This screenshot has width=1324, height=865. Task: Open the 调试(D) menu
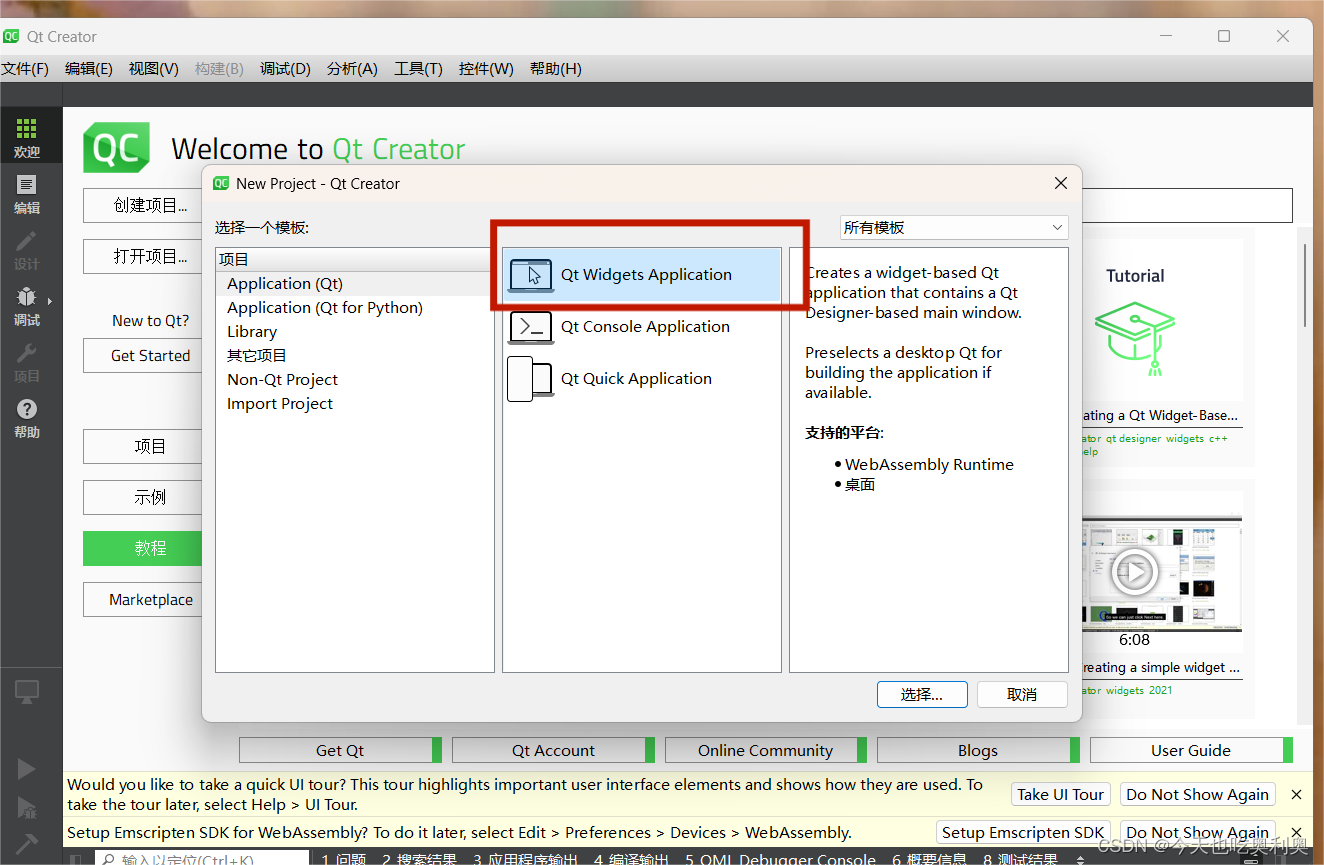tap(285, 68)
